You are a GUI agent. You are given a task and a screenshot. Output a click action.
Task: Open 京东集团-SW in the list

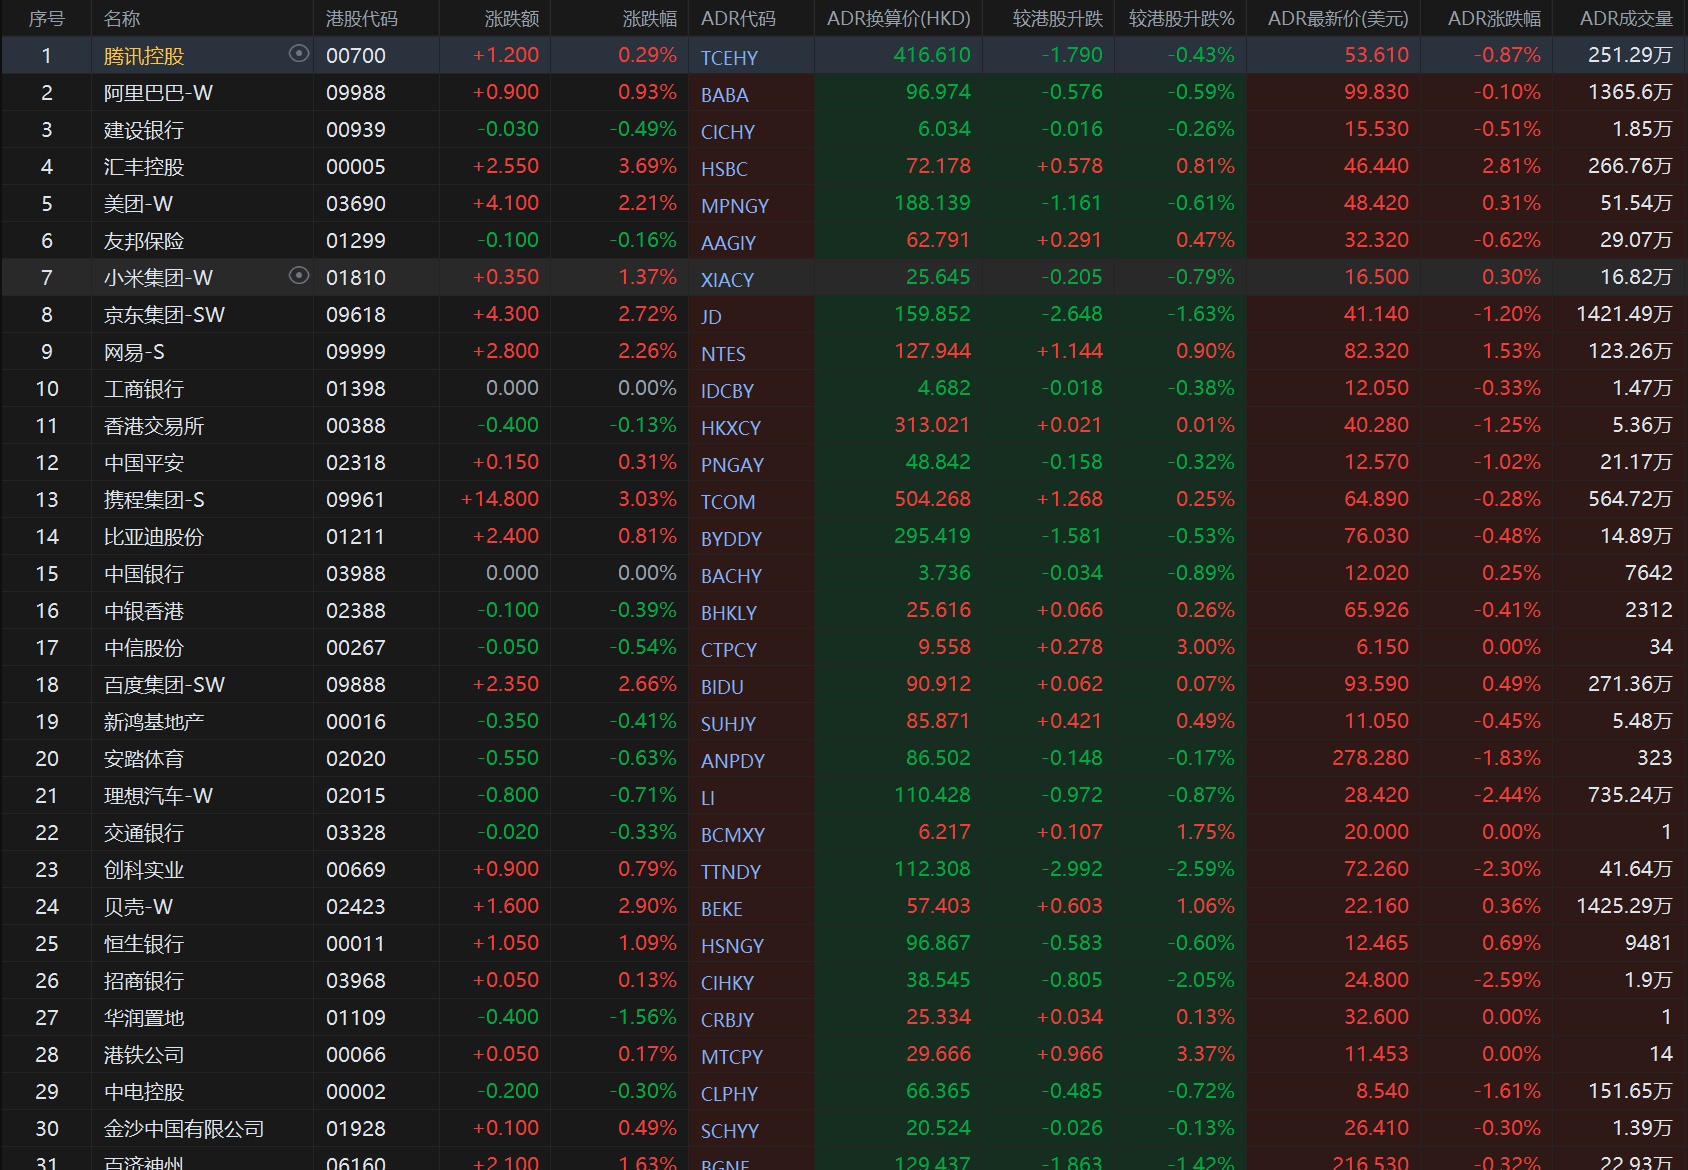pos(164,315)
